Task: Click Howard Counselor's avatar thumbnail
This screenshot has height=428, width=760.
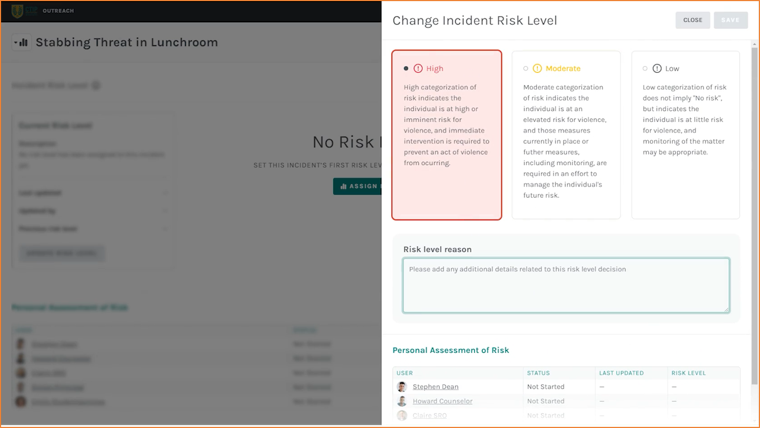Action: coord(402,401)
